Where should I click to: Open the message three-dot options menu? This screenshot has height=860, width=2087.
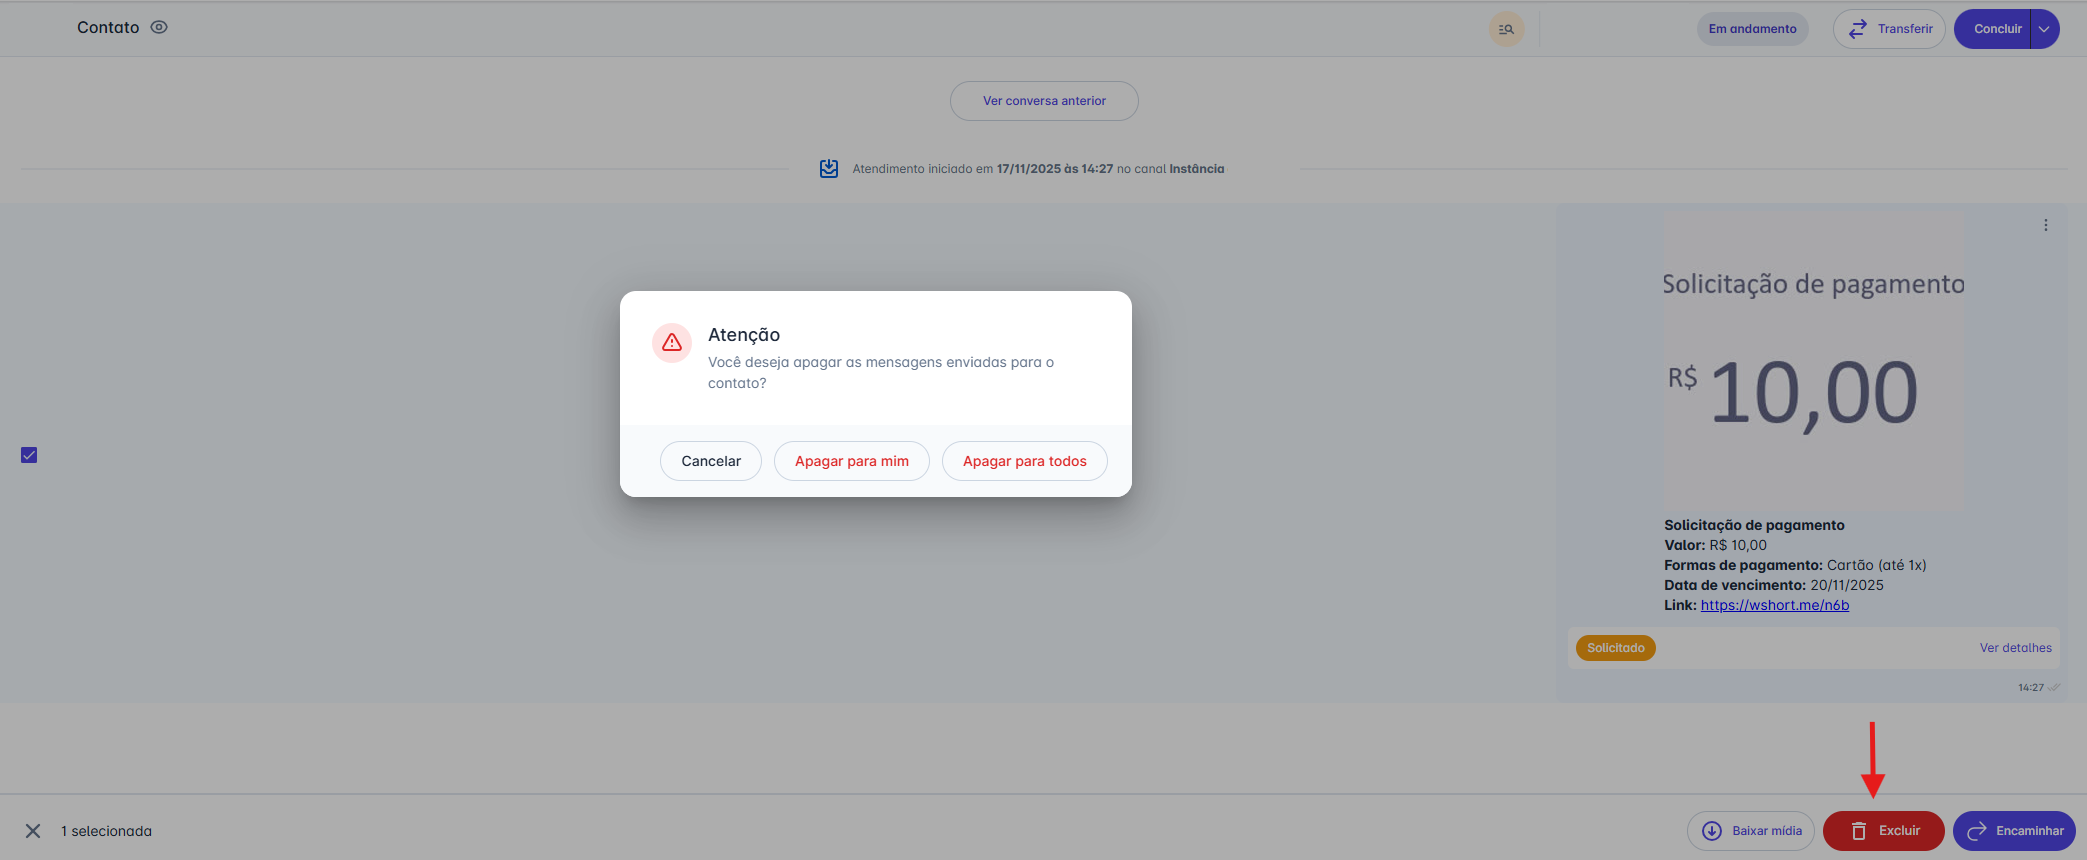tap(2046, 225)
